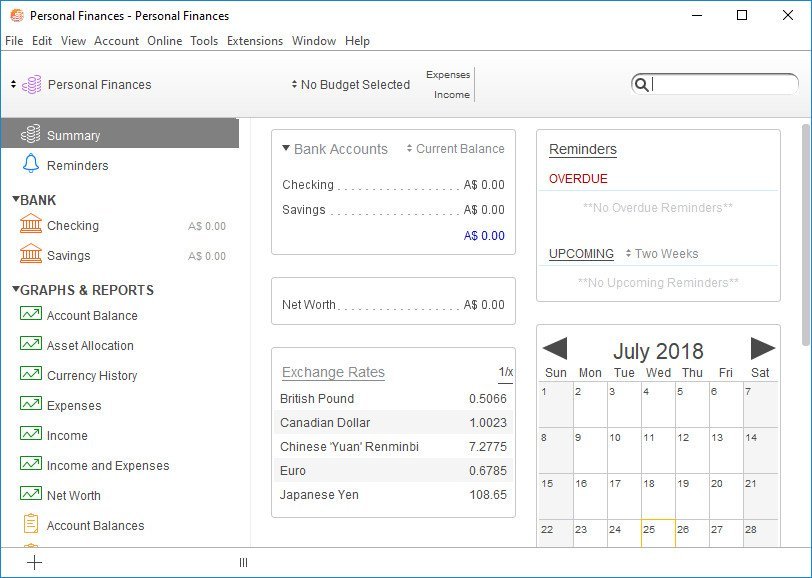Open Reminders via the bell icon
The height and width of the screenshot is (578, 812).
click(30, 165)
